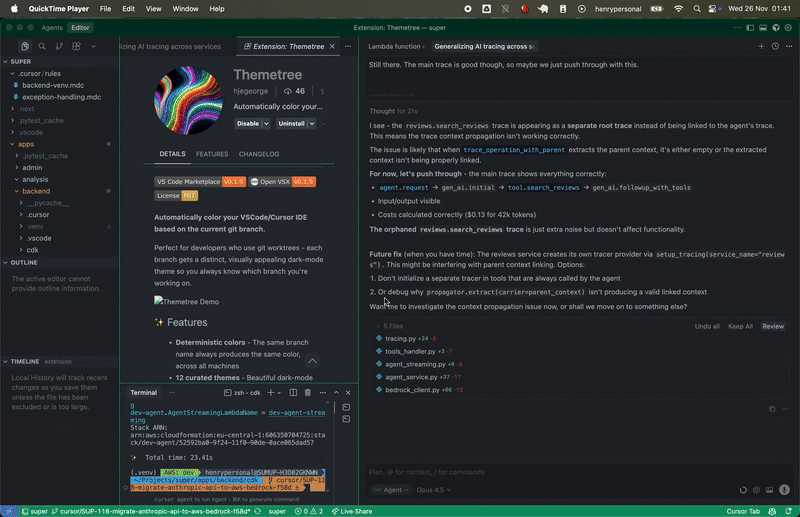Toggle Cursor Tab in status bar
The width and height of the screenshot is (800, 517).
(743, 511)
